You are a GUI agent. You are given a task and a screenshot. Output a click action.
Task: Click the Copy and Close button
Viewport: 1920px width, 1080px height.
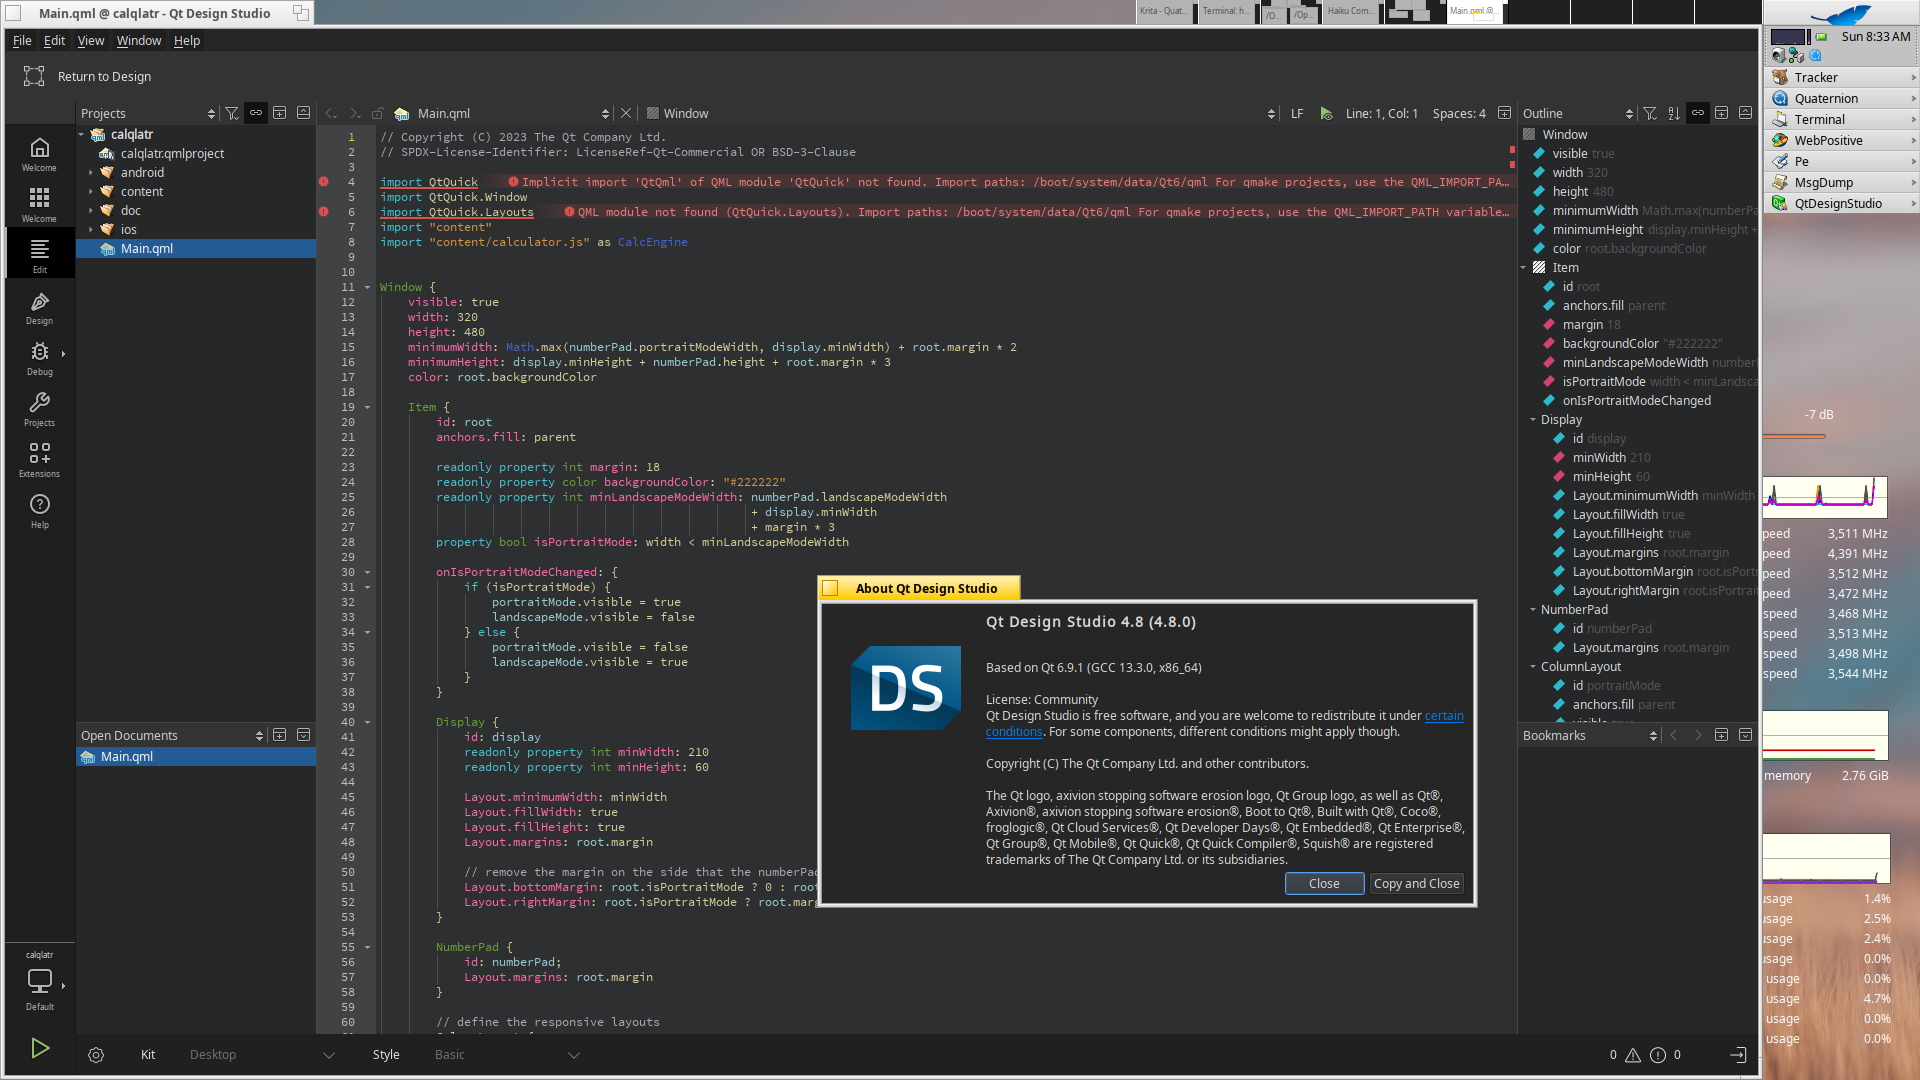pos(1416,883)
